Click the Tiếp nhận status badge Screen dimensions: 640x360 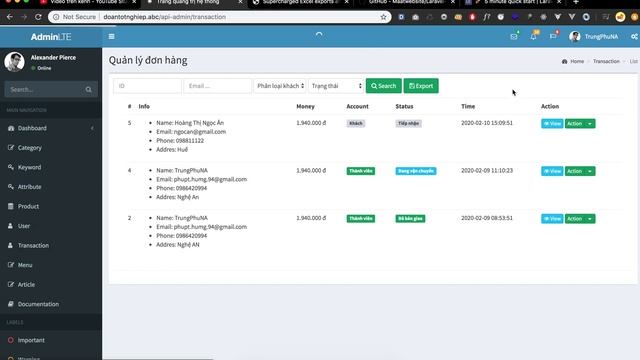[x=408, y=123]
